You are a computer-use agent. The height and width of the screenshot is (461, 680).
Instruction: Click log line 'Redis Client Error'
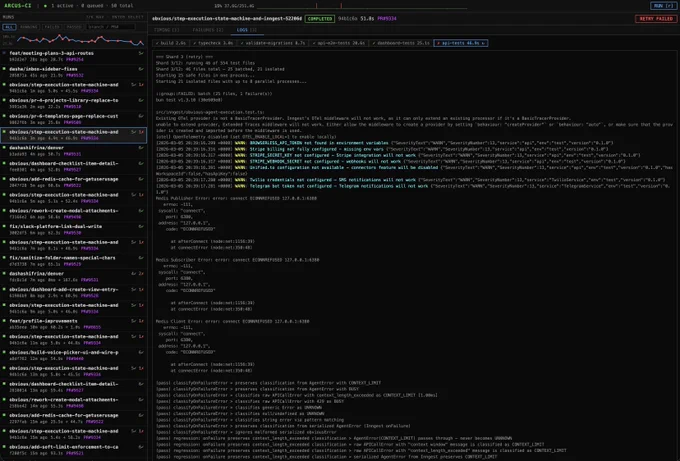click(233, 321)
